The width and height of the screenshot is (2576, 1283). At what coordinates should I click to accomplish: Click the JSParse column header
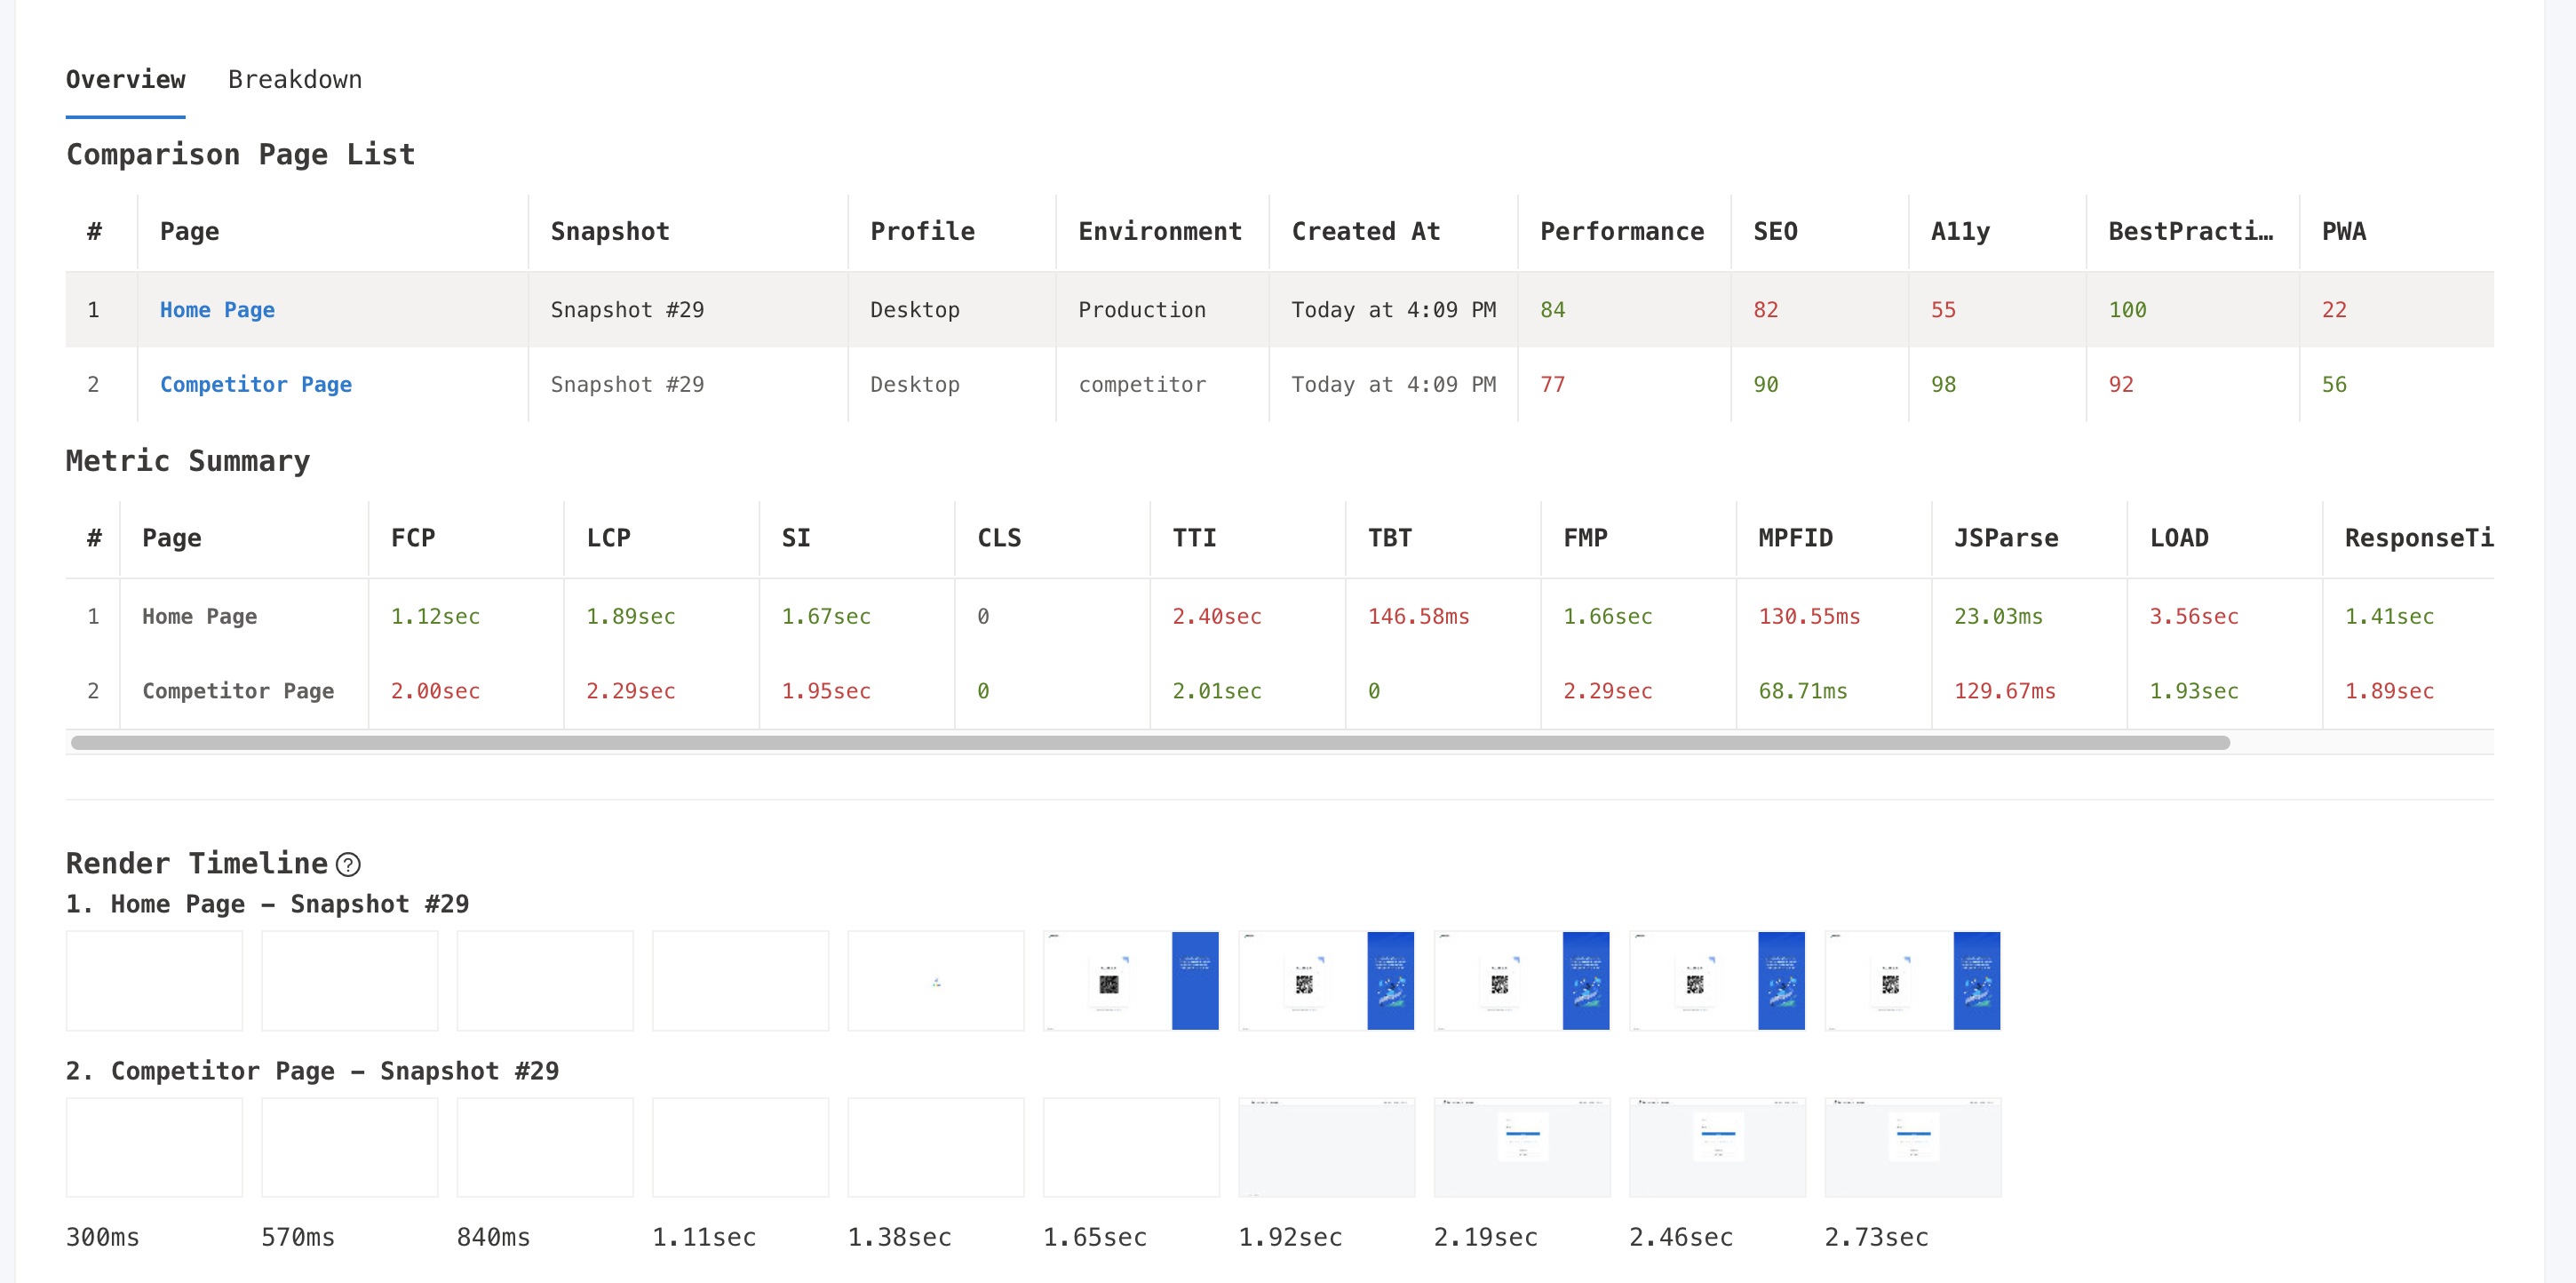click(2006, 539)
